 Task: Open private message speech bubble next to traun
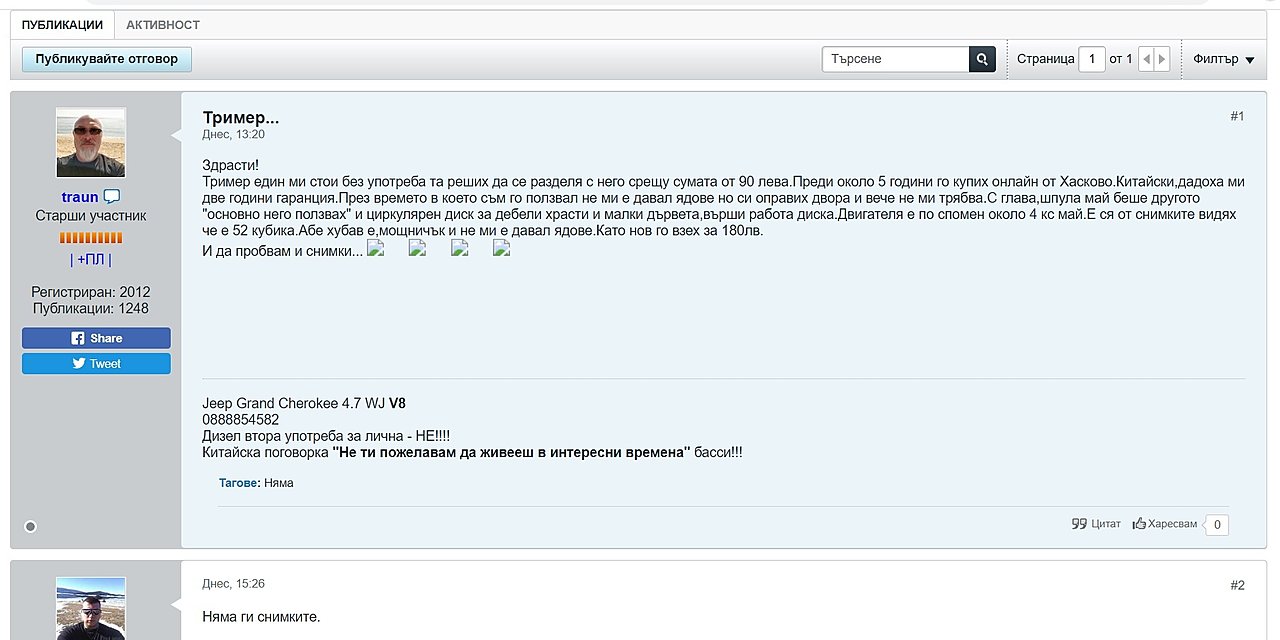coord(112,197)
